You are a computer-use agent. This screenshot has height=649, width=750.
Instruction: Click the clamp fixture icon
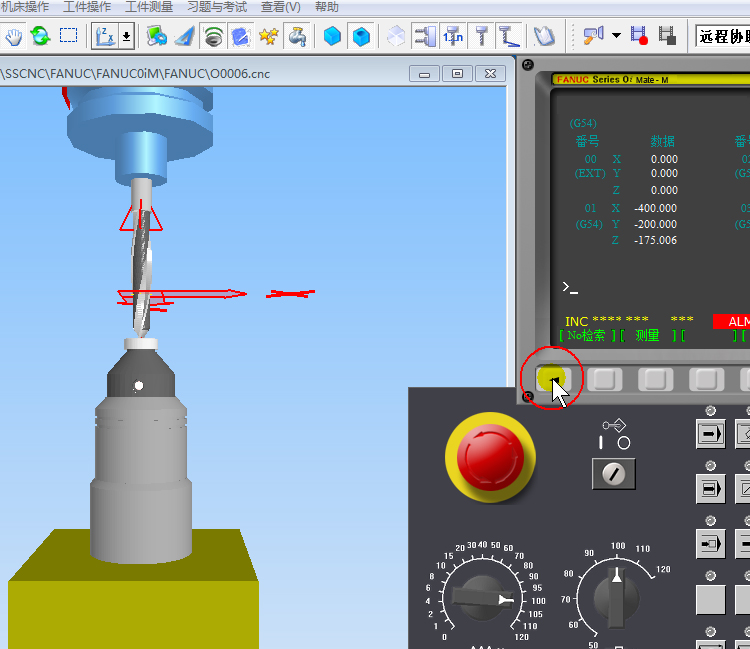[425, 36]
